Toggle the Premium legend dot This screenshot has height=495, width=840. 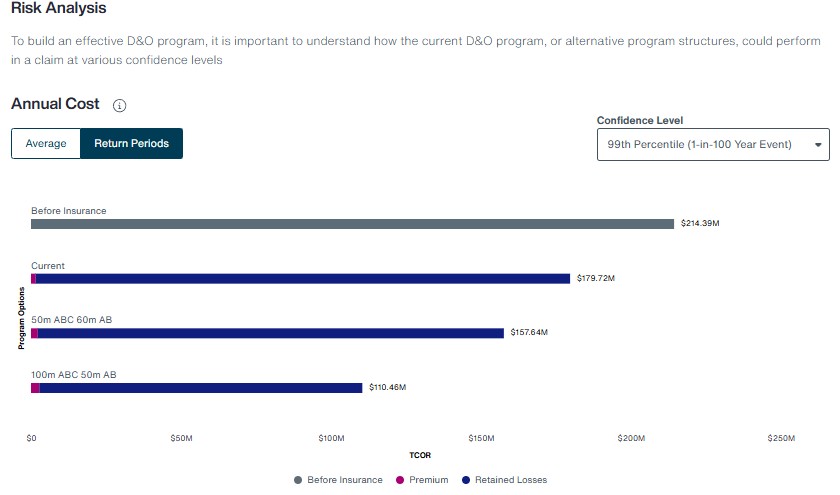click(x=400, y=480)
